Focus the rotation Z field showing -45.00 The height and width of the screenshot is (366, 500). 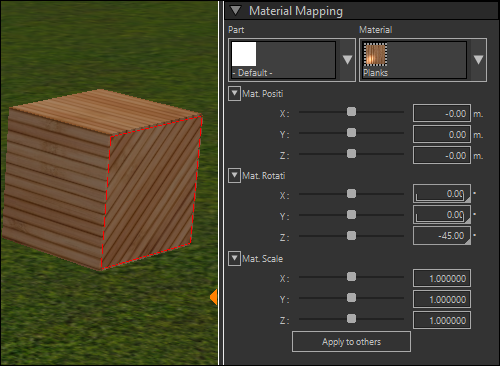tap(442, 236)
